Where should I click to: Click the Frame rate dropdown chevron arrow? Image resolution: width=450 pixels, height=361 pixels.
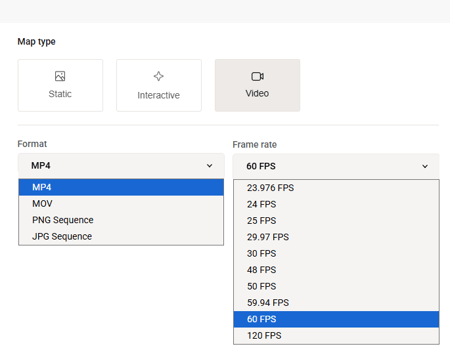[425, 166]
